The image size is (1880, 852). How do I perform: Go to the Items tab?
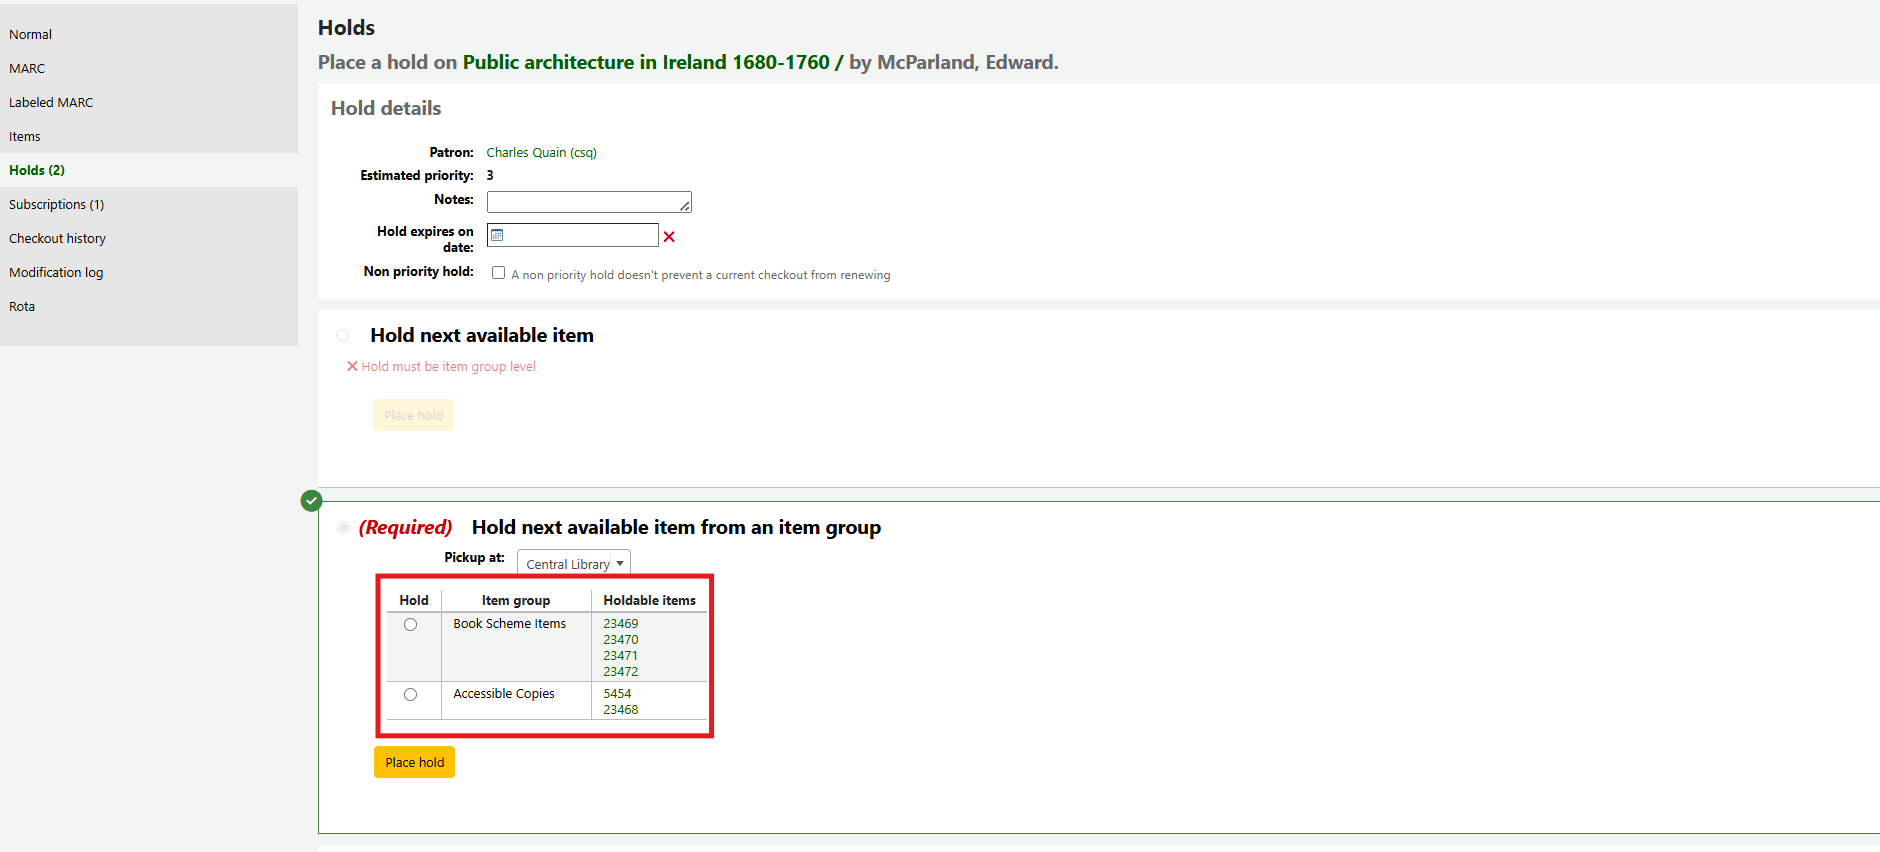tap(25, 136)
